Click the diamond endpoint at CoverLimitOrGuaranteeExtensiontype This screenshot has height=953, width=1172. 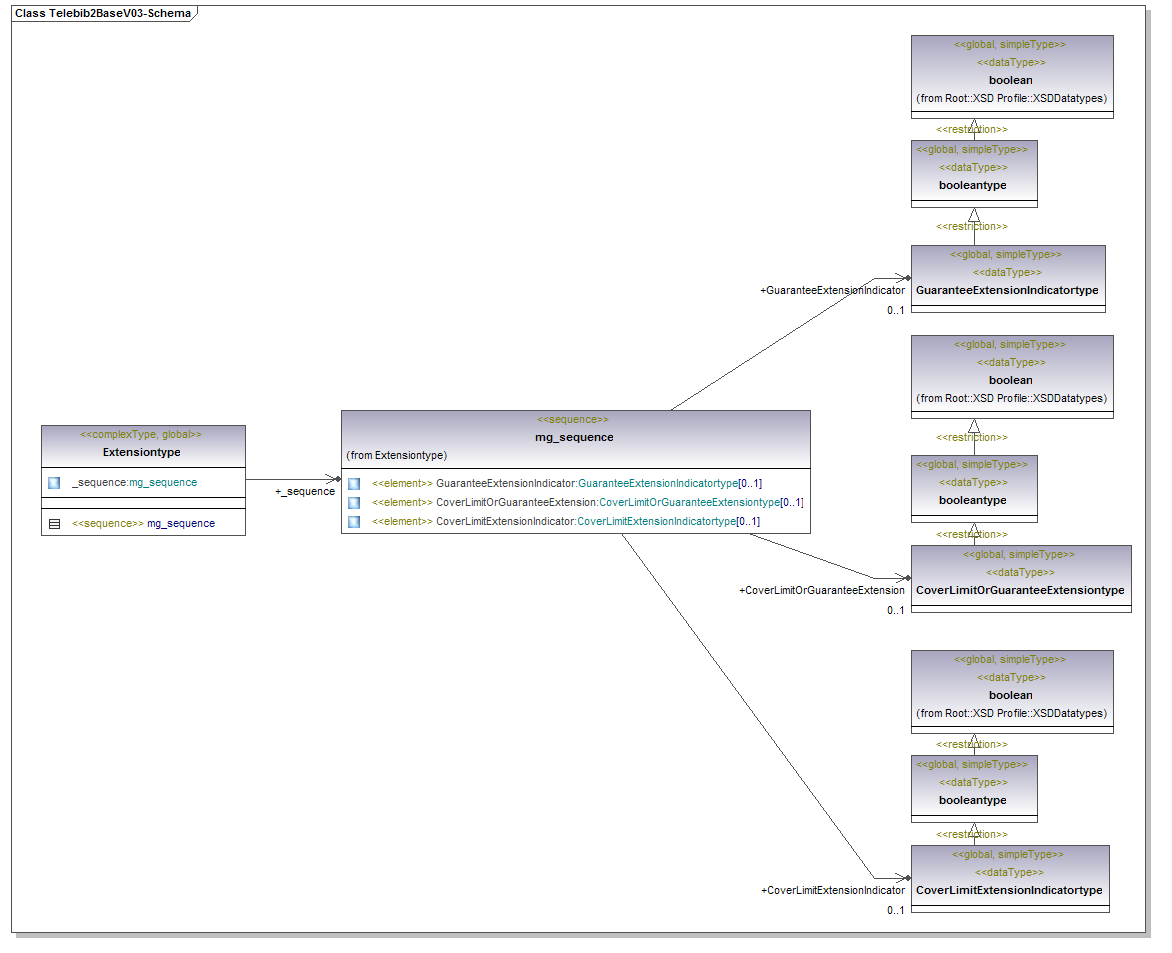pyautogui.click(x=906, y=578)
